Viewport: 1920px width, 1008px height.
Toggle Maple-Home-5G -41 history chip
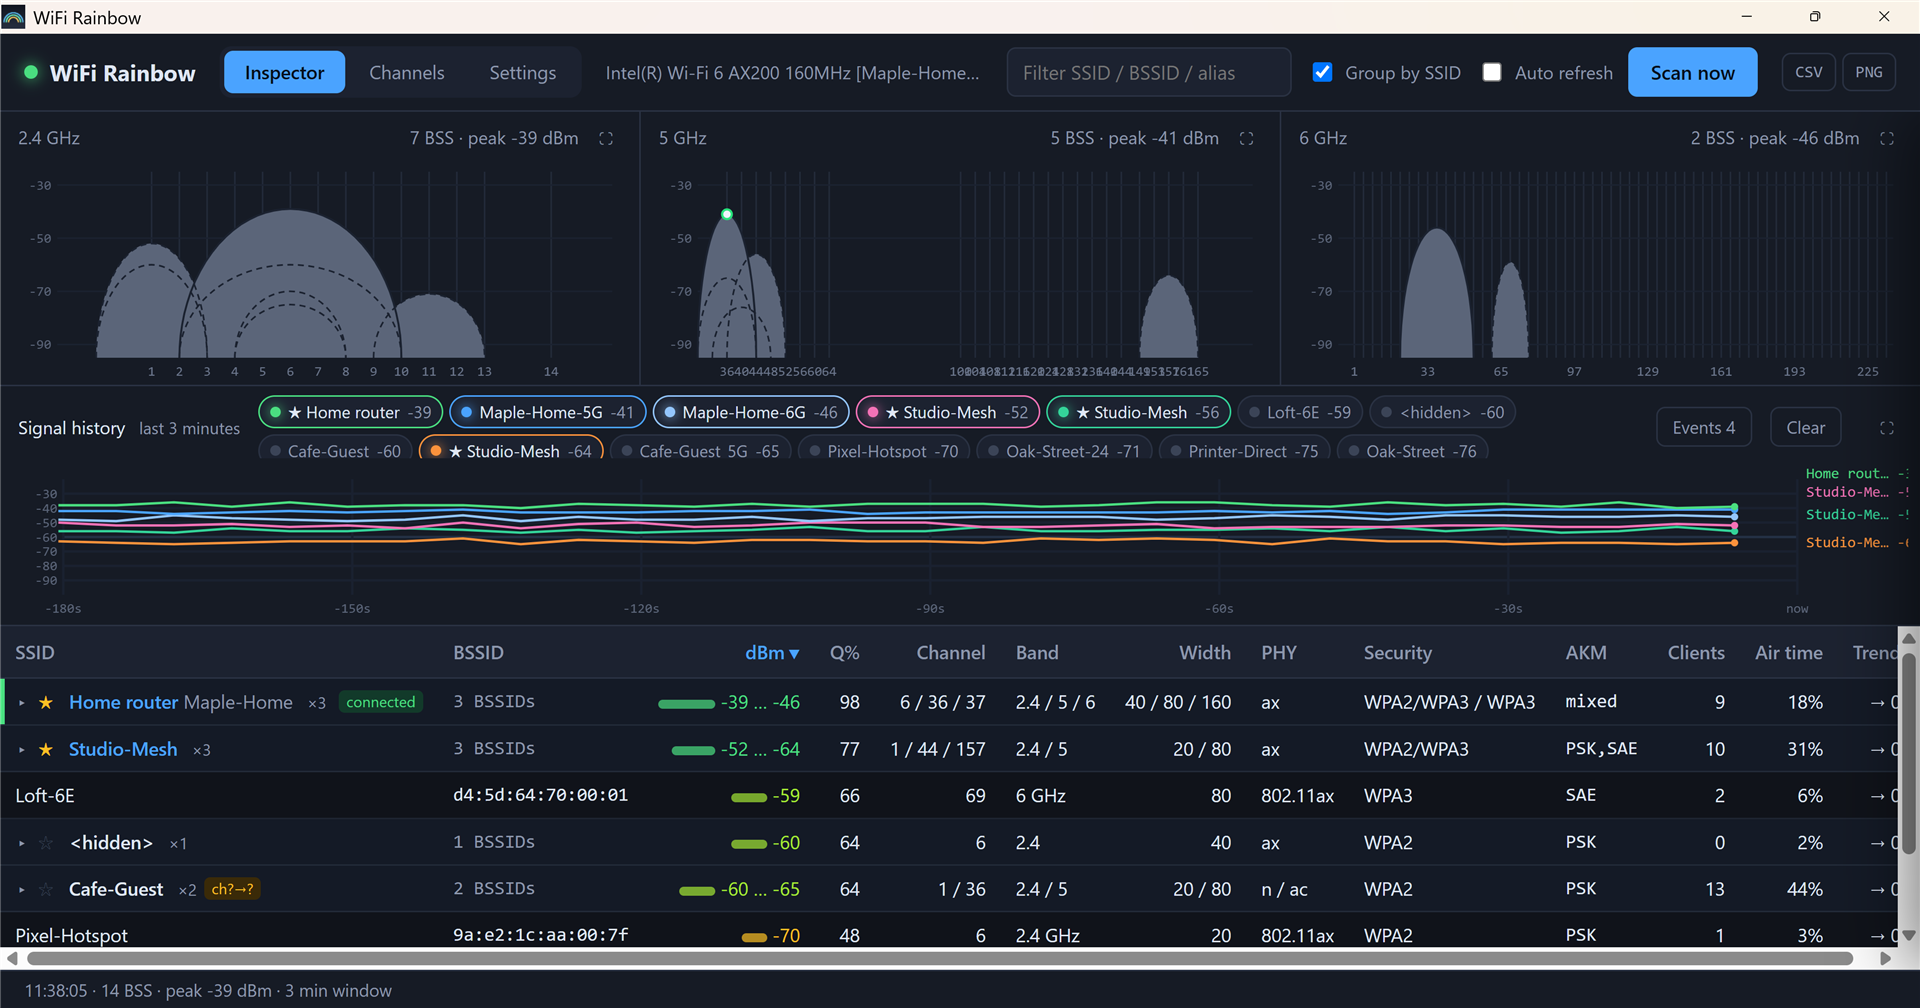pyautogui.click(x=547, y=412)
